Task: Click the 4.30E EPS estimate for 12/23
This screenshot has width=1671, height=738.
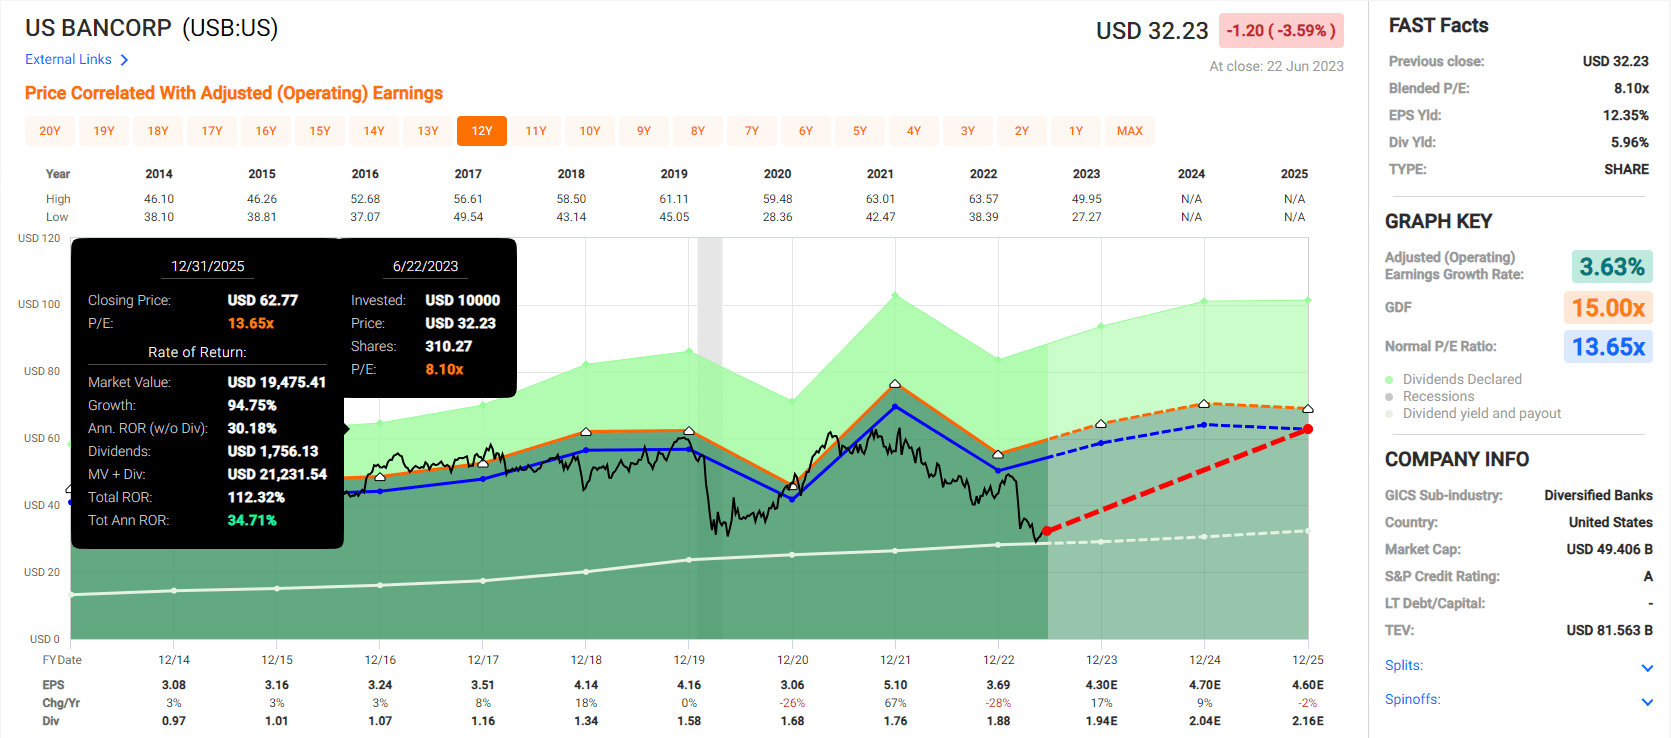Action: pyautogui.click(x=1101, y=685)
